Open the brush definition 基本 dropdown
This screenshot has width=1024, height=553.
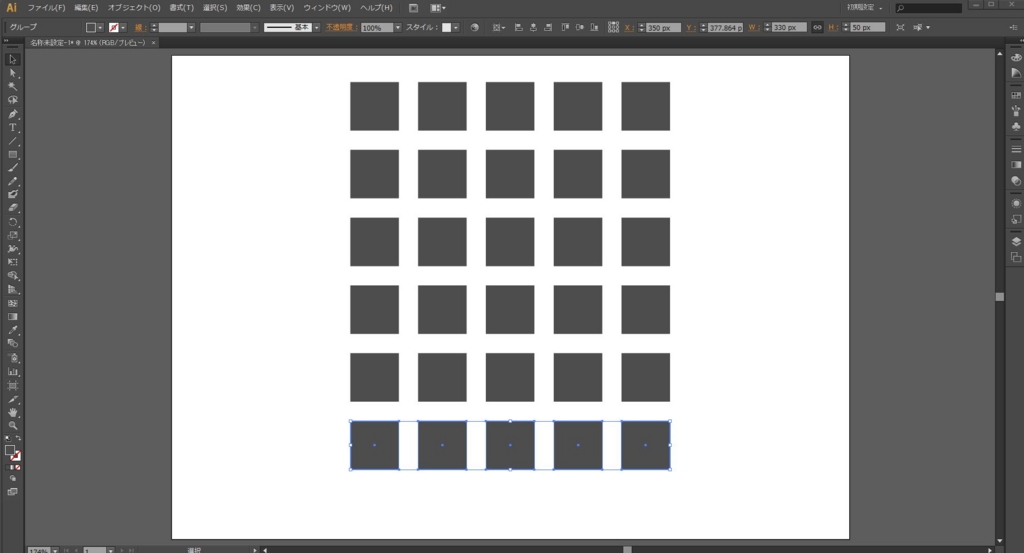[x=317, y=27]
